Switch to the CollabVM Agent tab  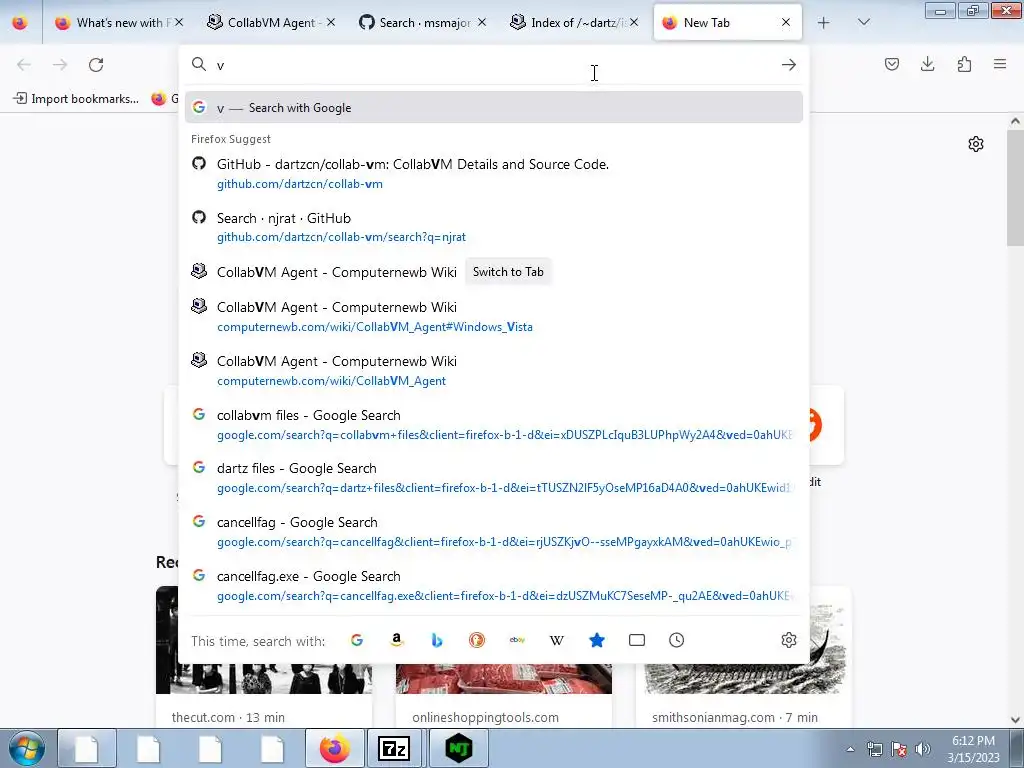[x=269, y=23]
